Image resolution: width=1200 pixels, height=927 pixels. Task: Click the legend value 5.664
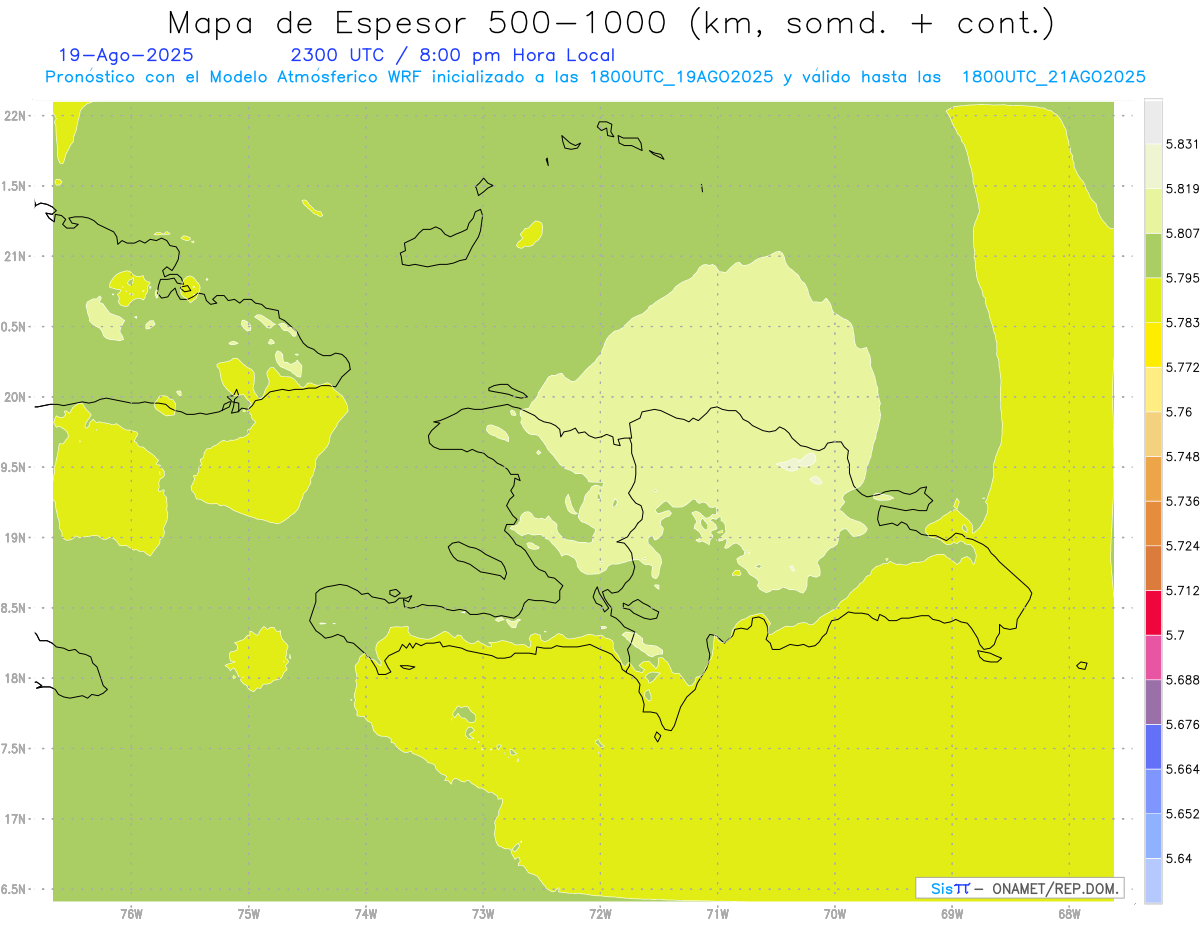1182,769
